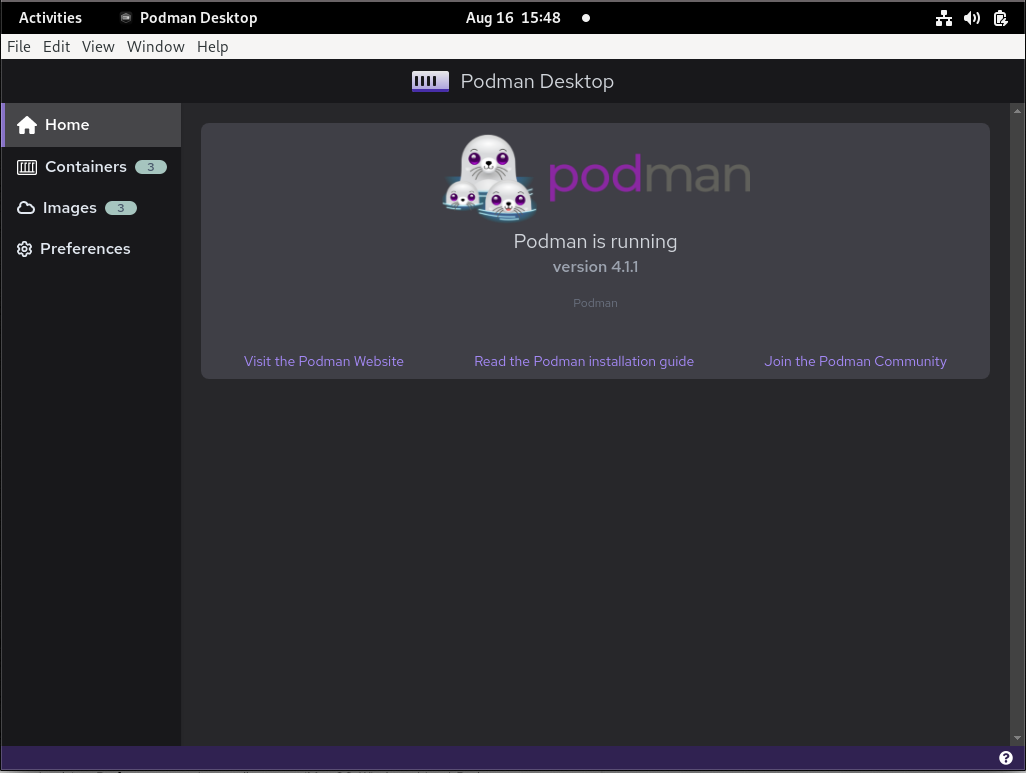Open the File menu
Image resolution: width=1026 pixels, height=773 pixels.
[x=19, y=46]
